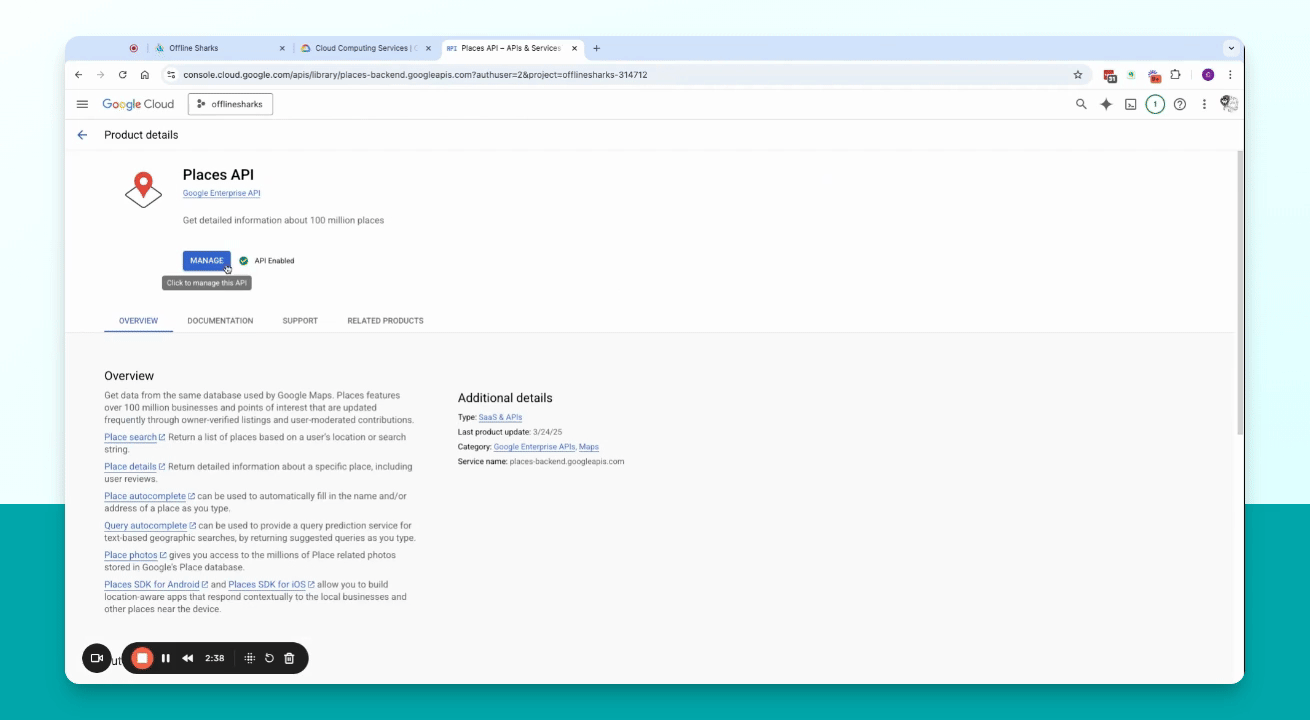Open the SaaS & APIs type link
This screenshot has width=1310, height=720.
[x=500, y=417]
